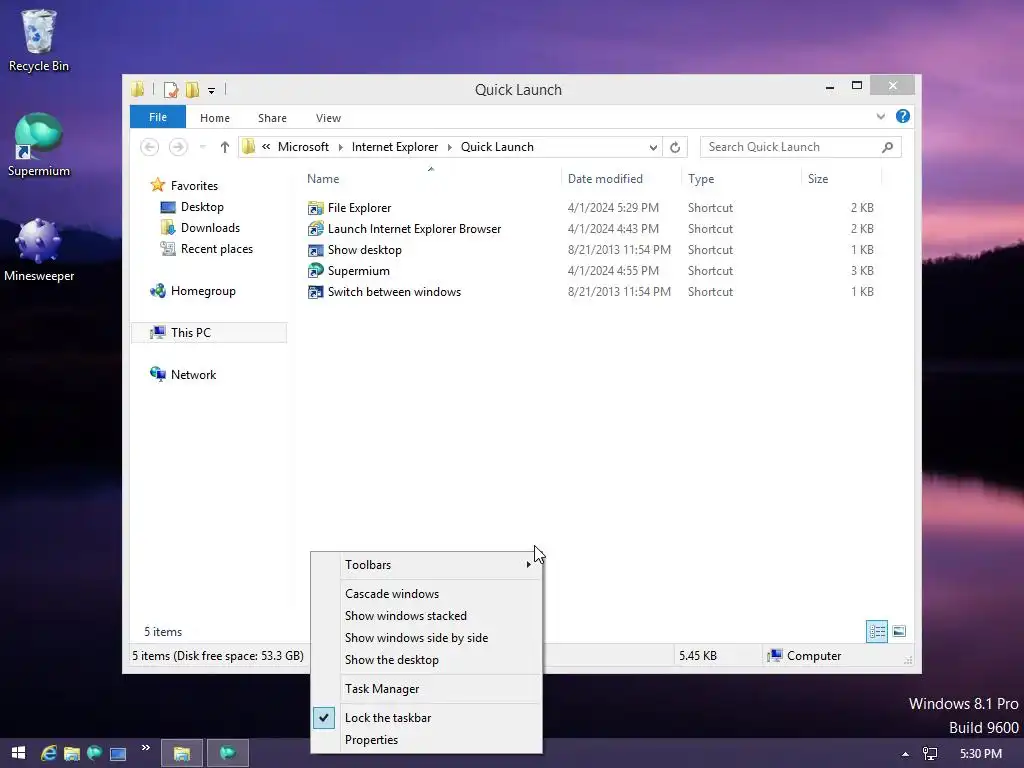Select Favorites in the navigation pane
Screen dimensions: 1024x768
click(x=184, y=185)
